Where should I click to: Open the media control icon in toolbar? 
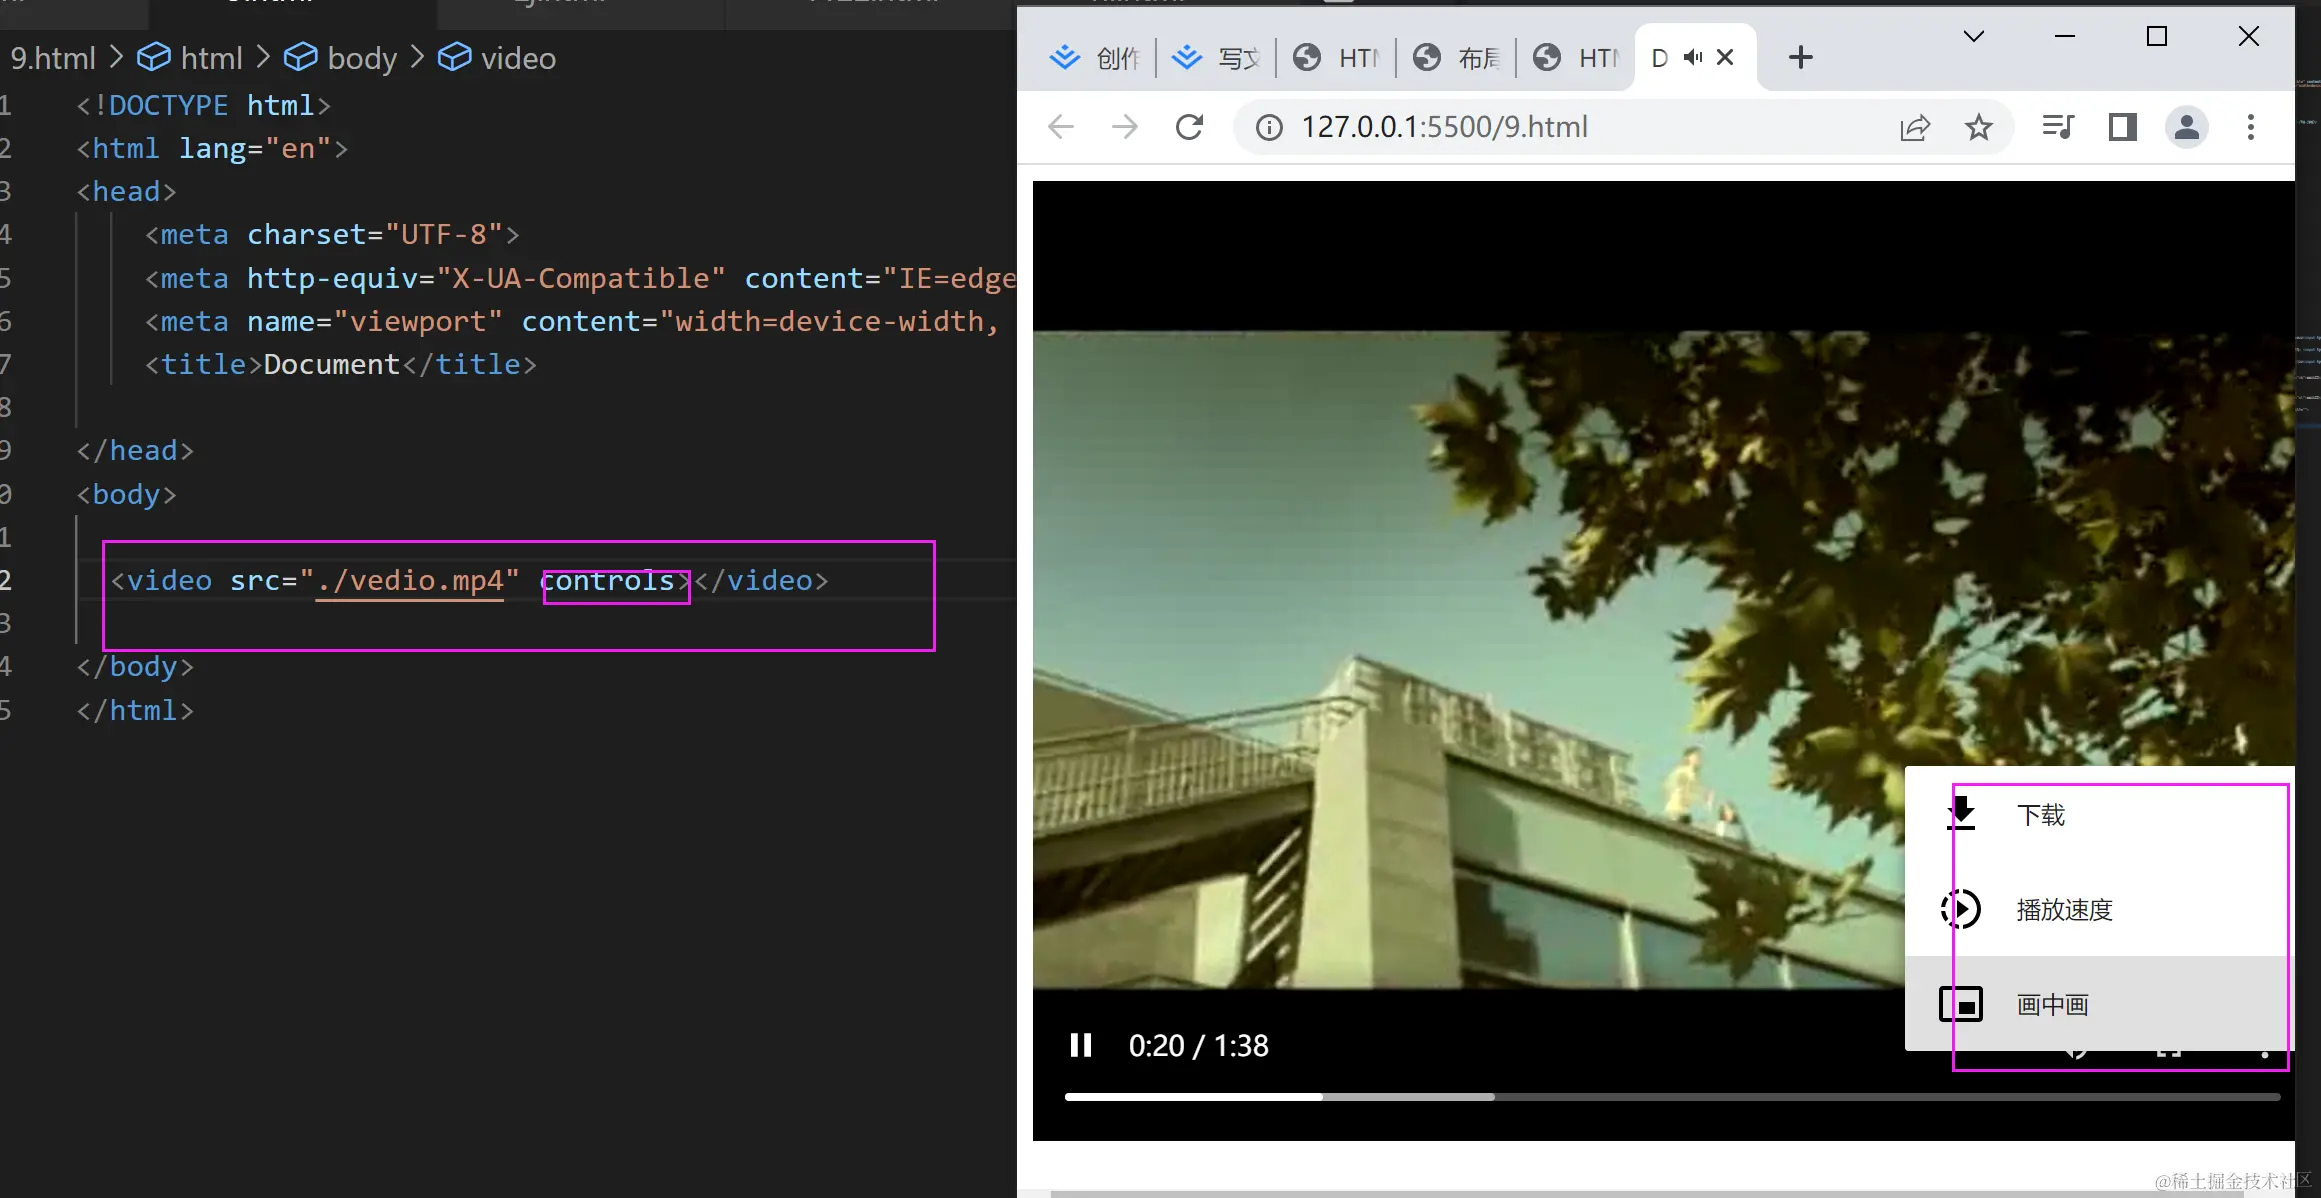[2057, 127]
